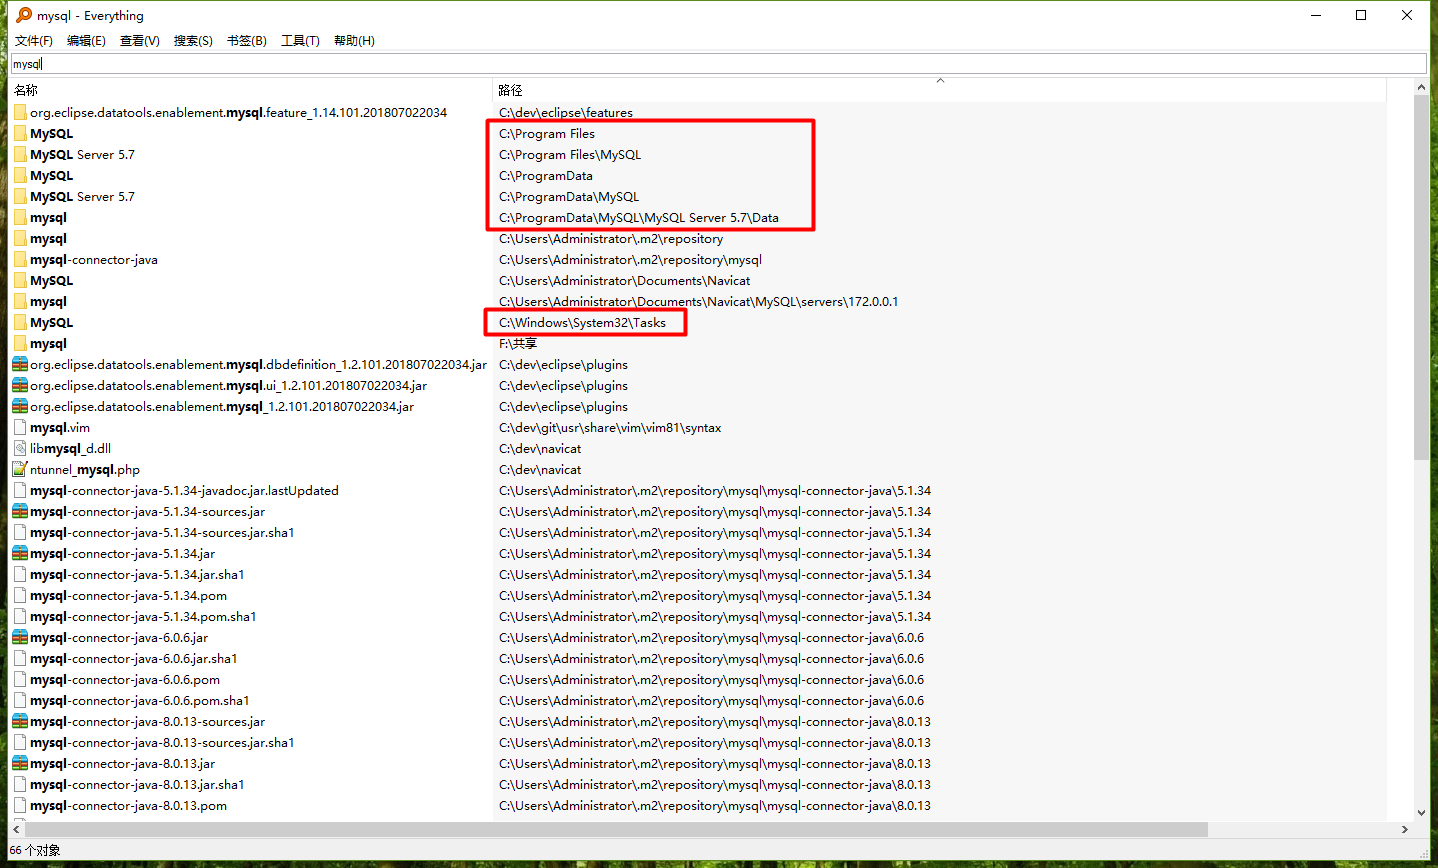Screen dimensions: 1438x868
Task: Open the 编辑(E) menu
Action: (86, 40)
